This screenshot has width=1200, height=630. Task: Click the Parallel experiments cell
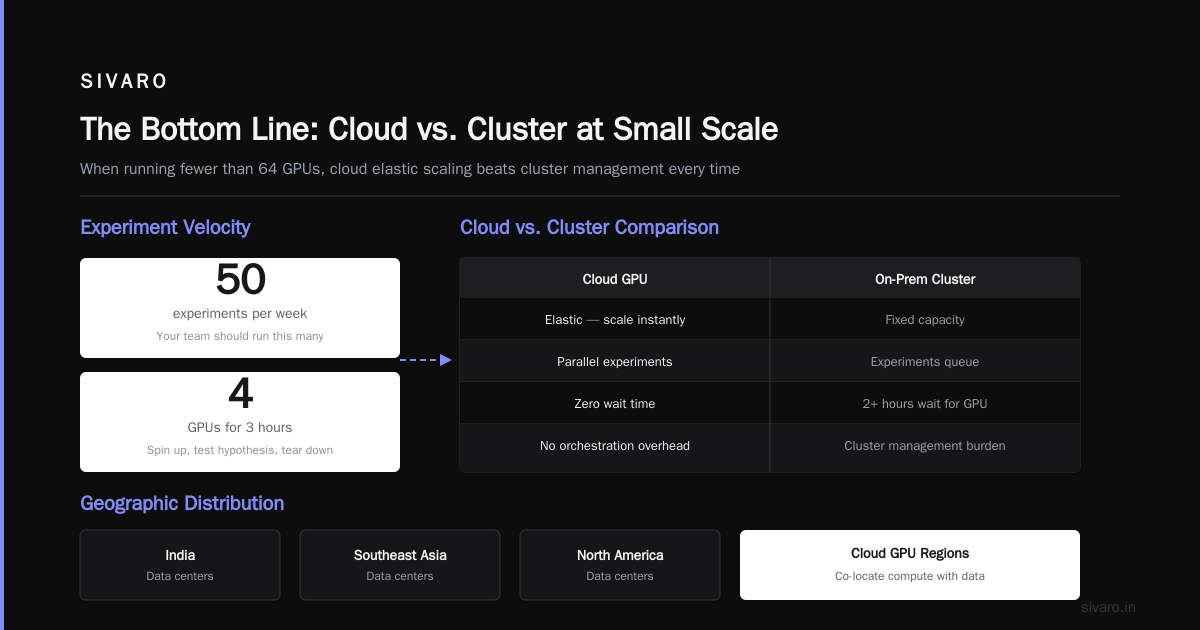(615, 362)
